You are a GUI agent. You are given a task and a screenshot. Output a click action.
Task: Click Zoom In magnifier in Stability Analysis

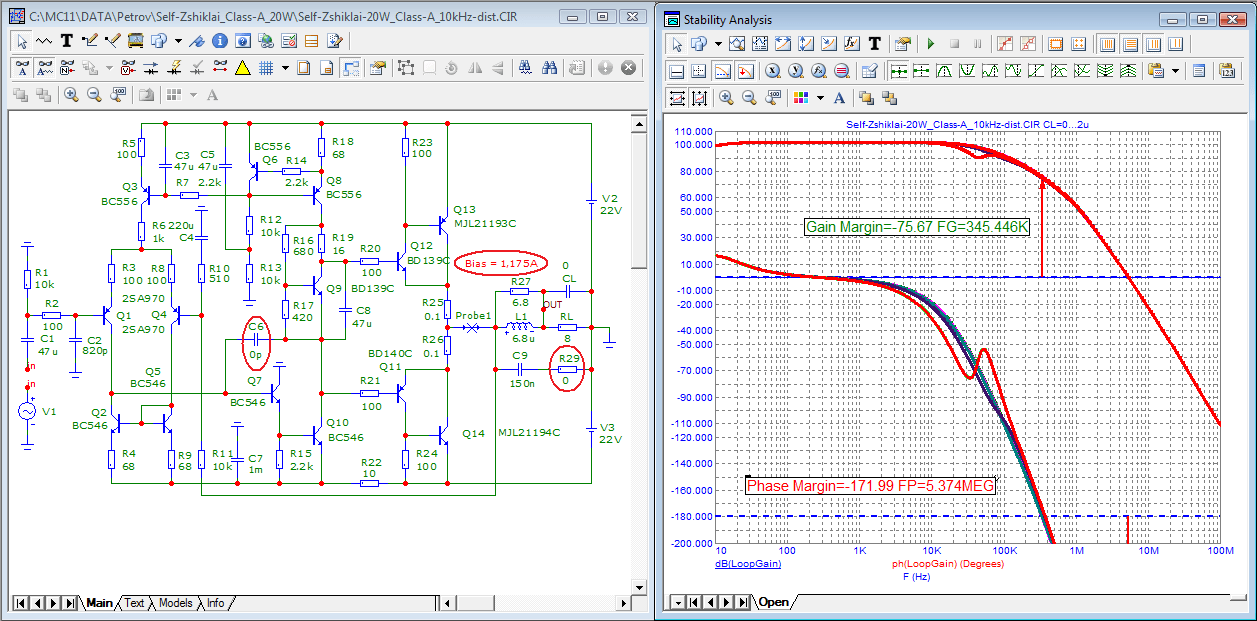tap(726, 98)
